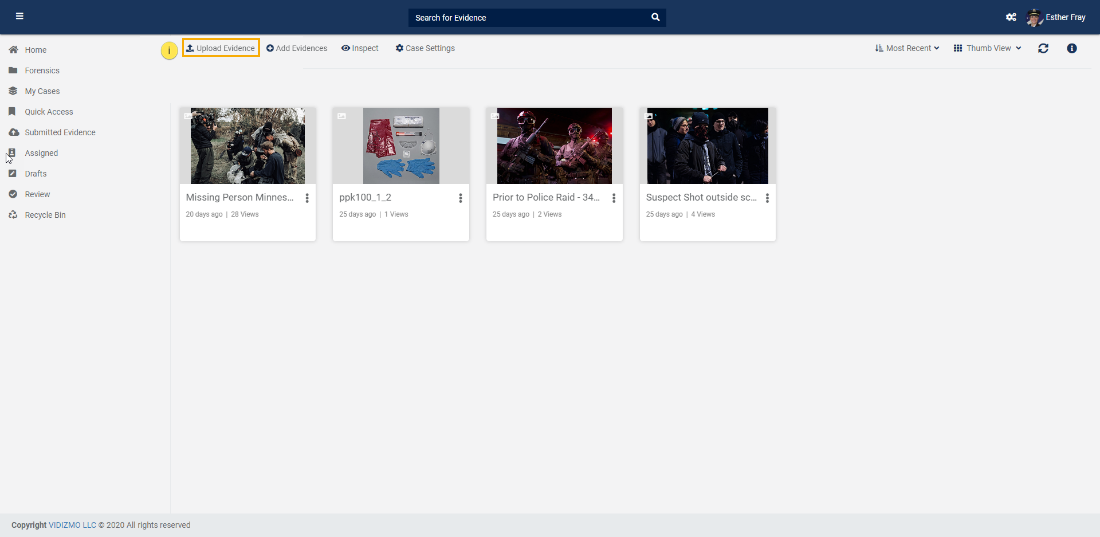Viewport: 1100px width, 537px height.
Task: Click the search magnifier icon
Action: point(655,18)
